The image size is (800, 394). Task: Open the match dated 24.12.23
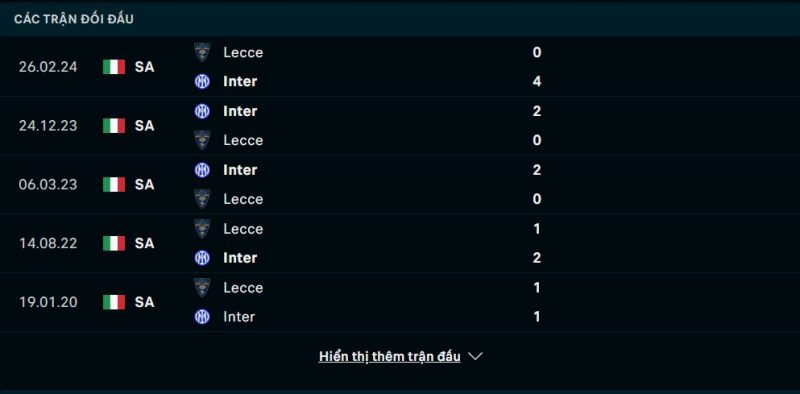tap(400, 126)
